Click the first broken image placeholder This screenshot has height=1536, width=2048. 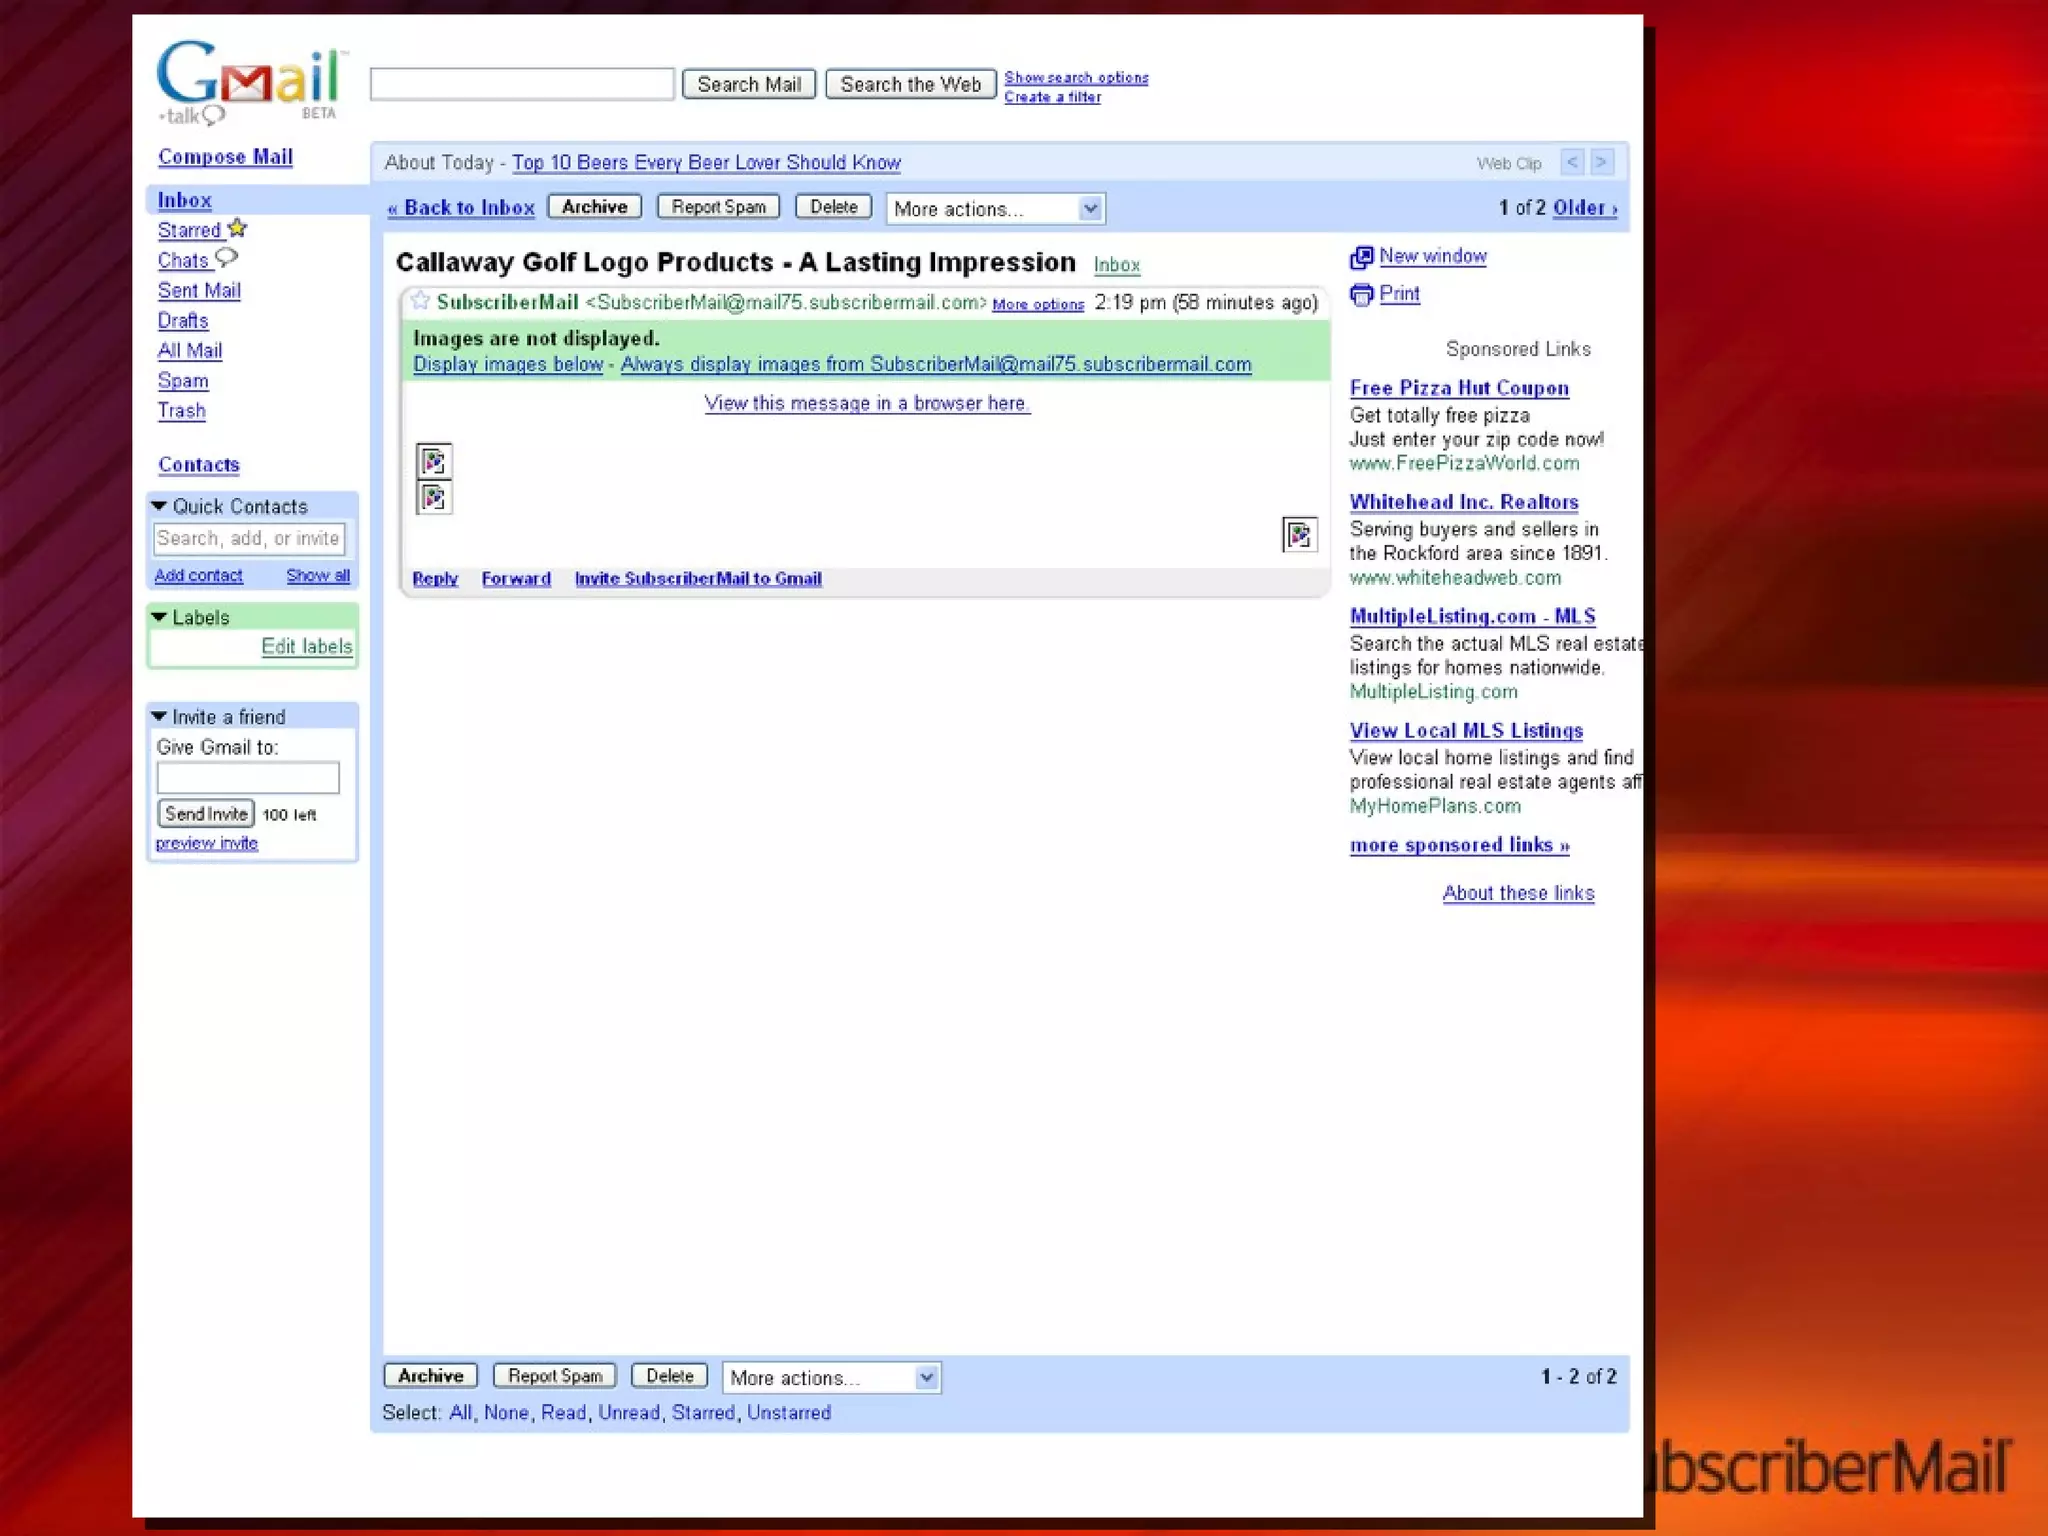434,461
